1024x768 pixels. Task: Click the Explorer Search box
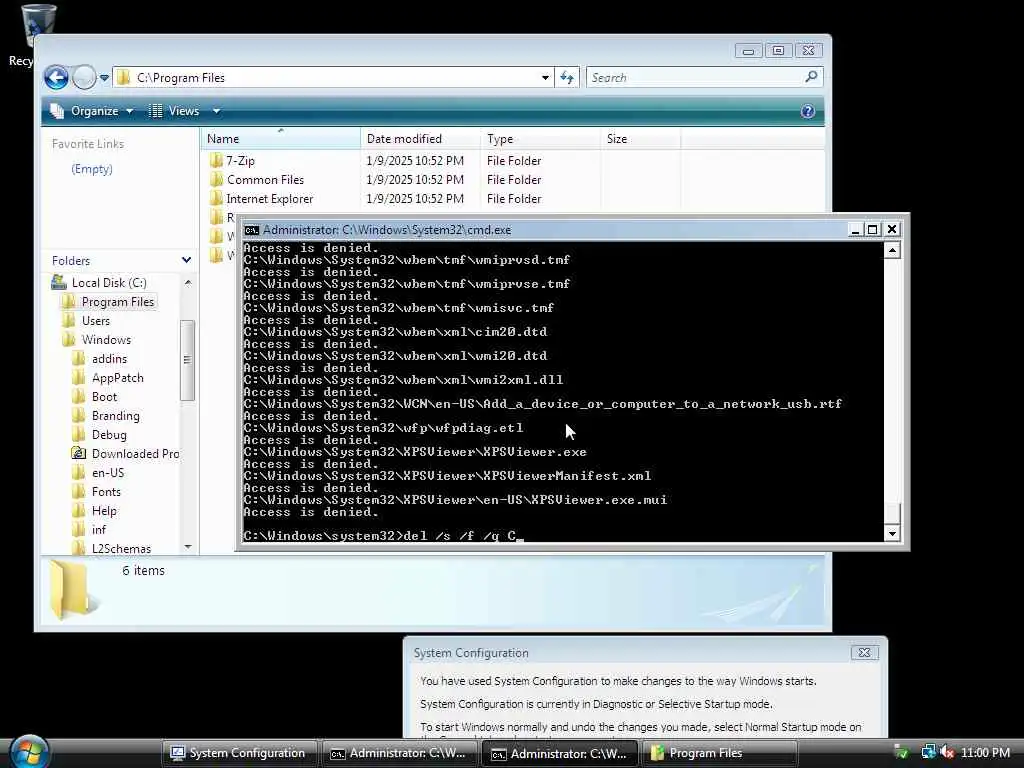(704, 78)
